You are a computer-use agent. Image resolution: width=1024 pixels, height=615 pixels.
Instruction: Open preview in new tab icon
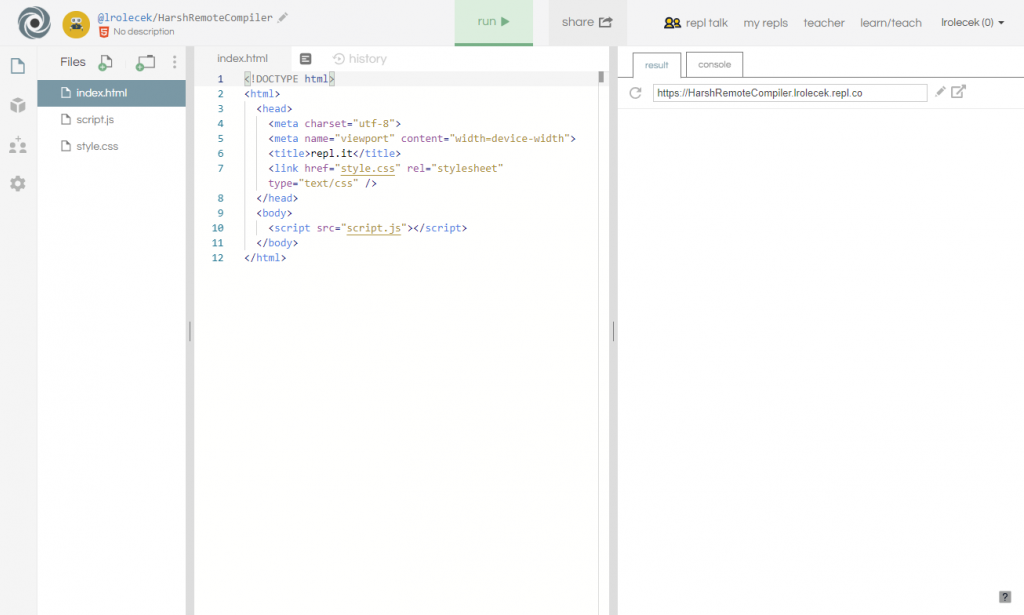pyautogui.click(x=958, y=92)
